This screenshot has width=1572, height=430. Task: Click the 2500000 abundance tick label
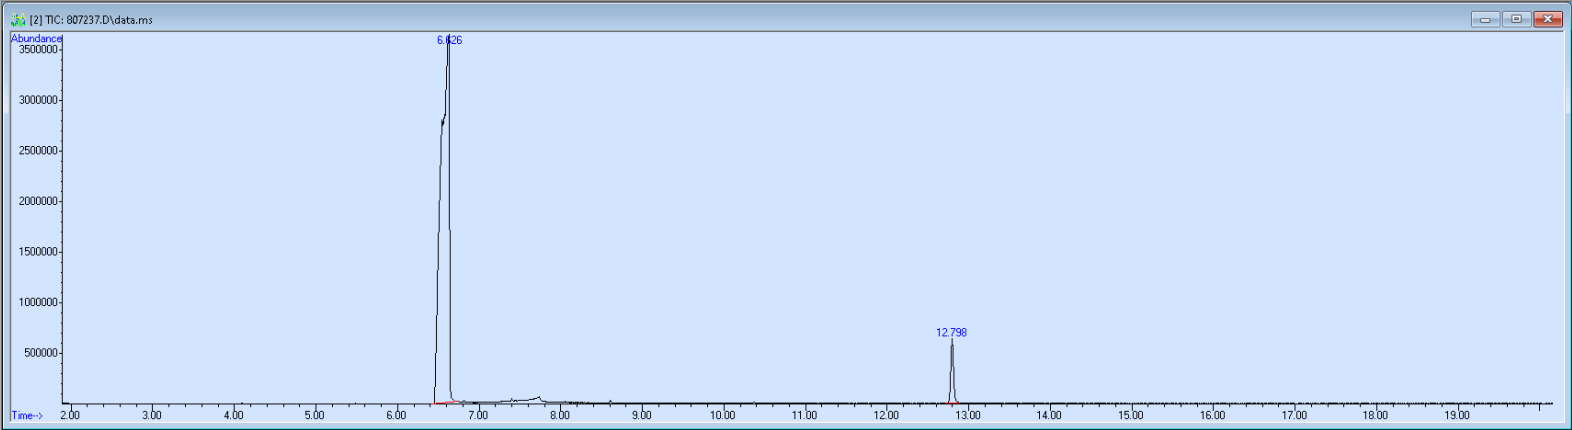tap(39, 150)
